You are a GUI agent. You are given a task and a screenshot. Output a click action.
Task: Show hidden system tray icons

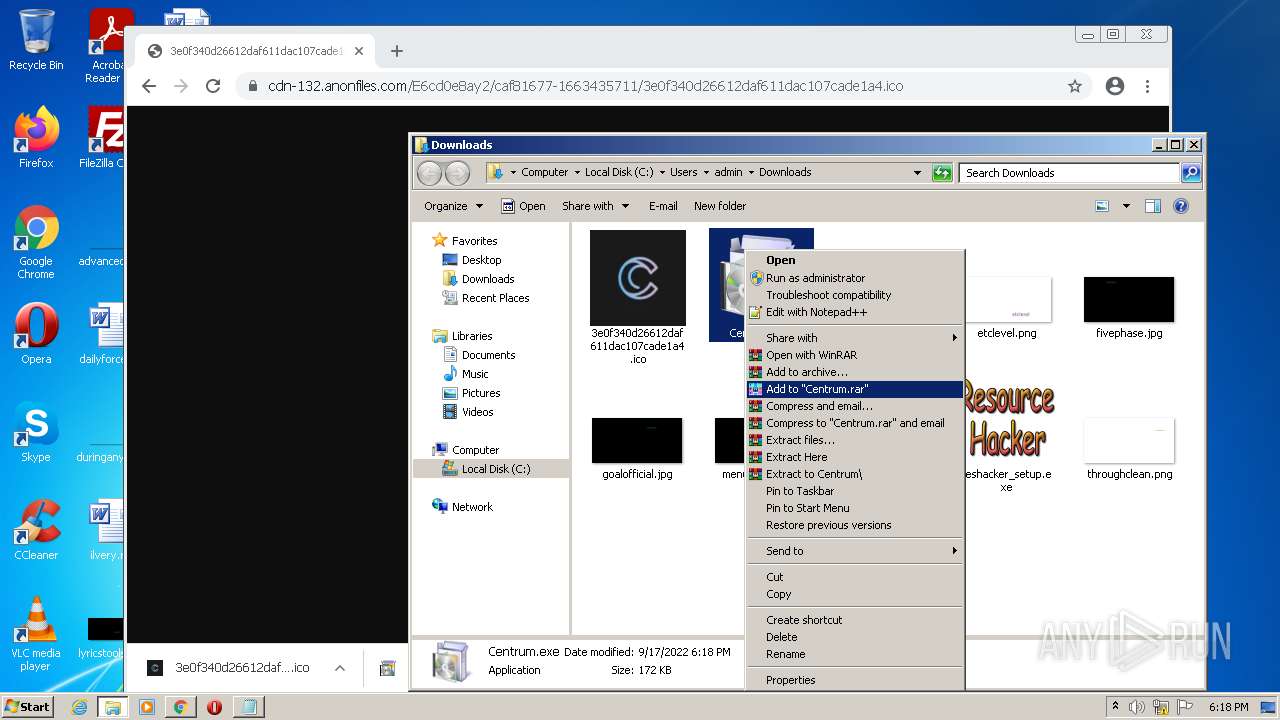[x=1115, y=707]
